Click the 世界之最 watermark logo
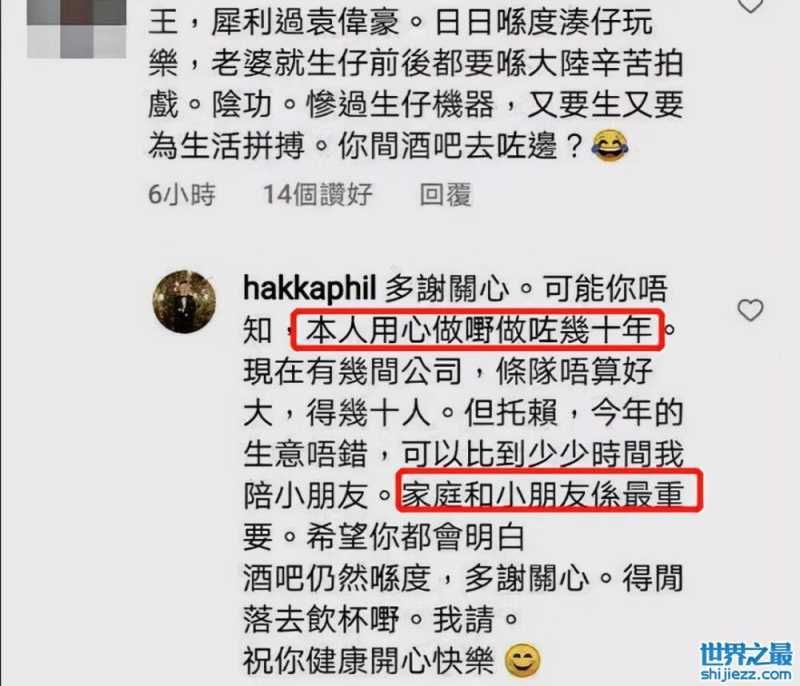The height and width of the screenshot is (686, 800). click(746, 654)
